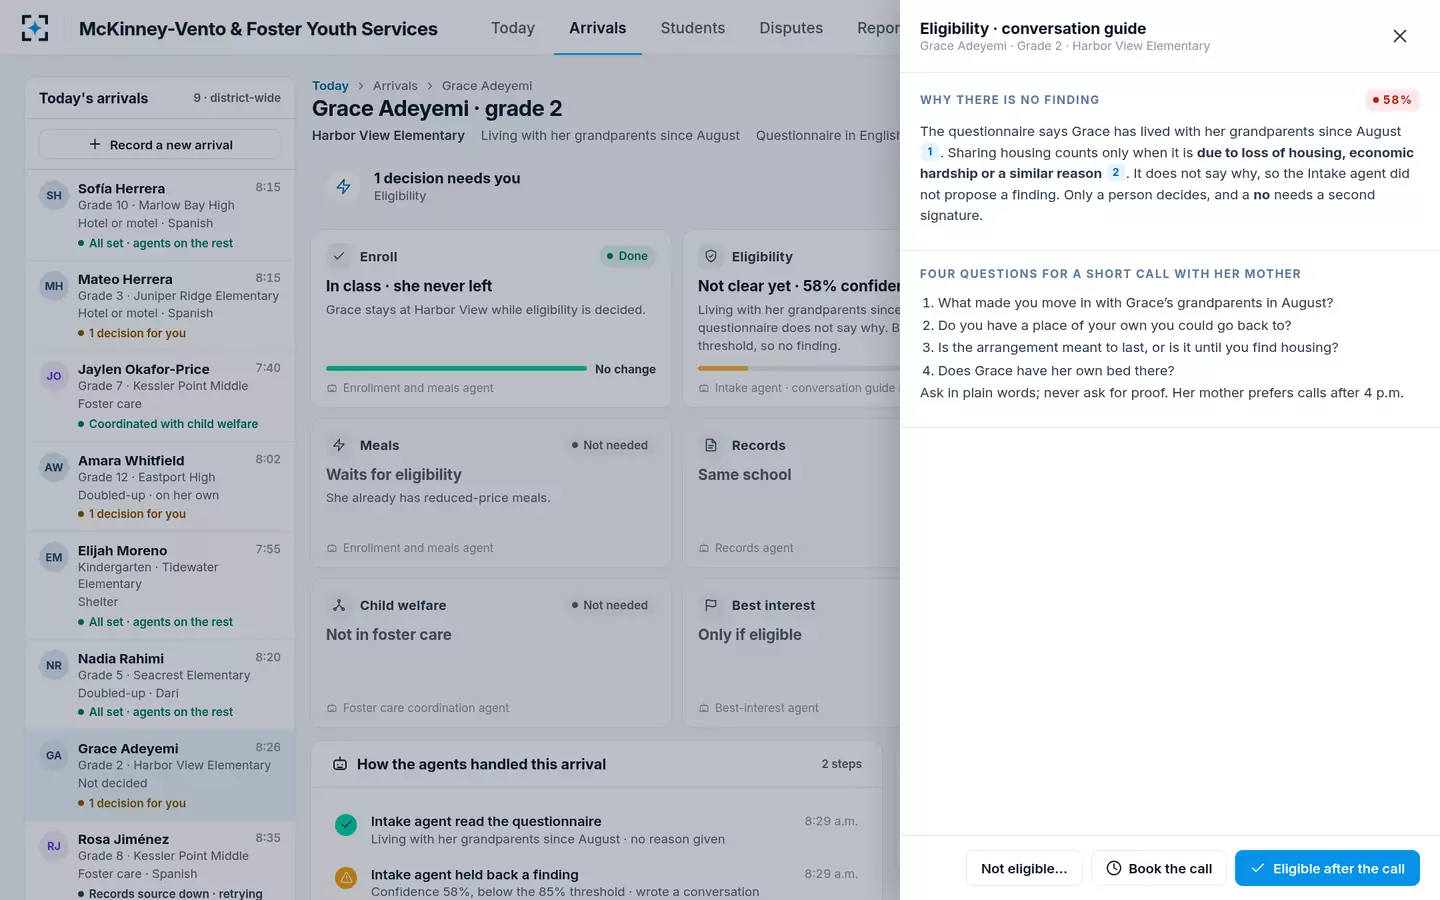This screenshot has width=1440, height=900.
Task: Click the Child welfare network icon
Action: click(339, 605)
